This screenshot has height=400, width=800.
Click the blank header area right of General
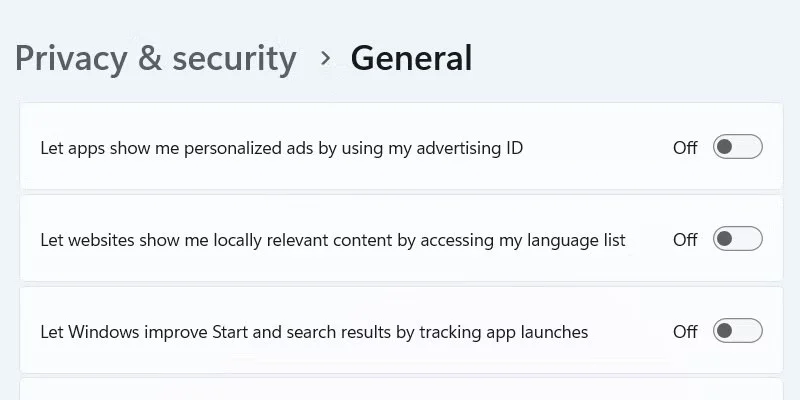[x=630, y=58]
